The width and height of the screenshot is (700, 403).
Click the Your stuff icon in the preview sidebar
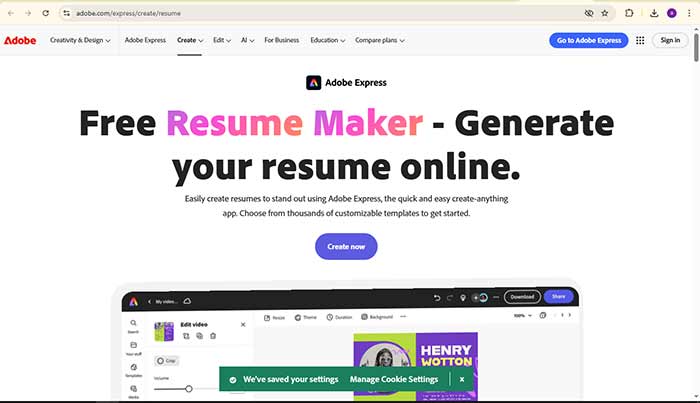133,345
